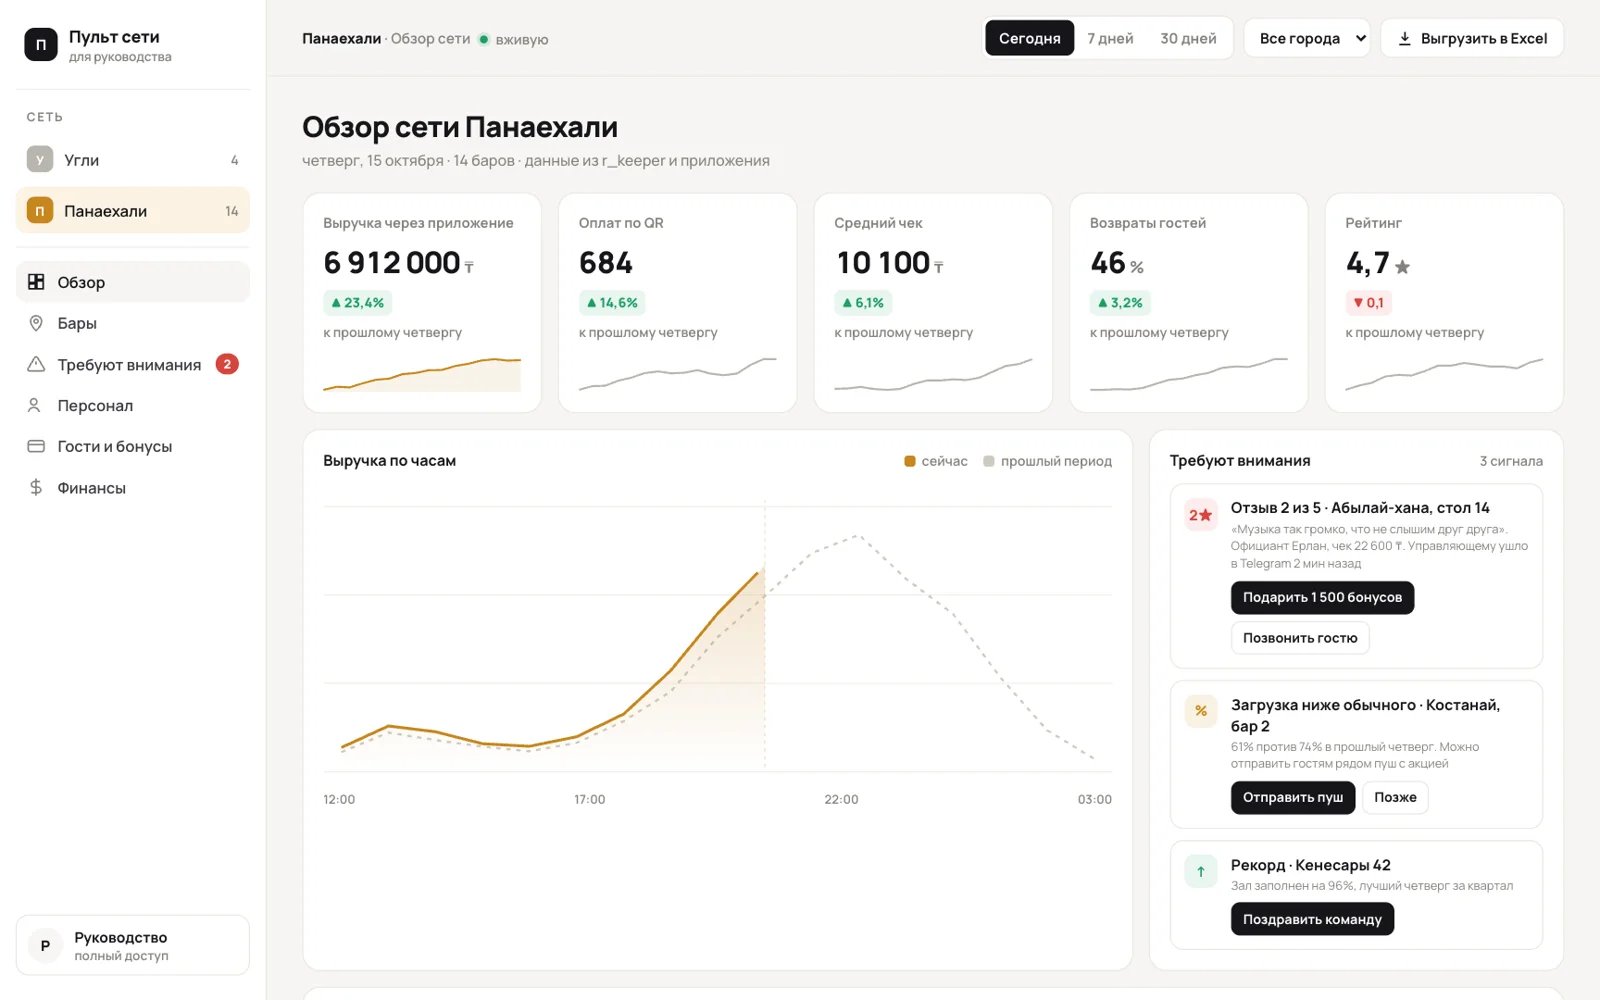Open the Бары menu item

coord(133,323)
